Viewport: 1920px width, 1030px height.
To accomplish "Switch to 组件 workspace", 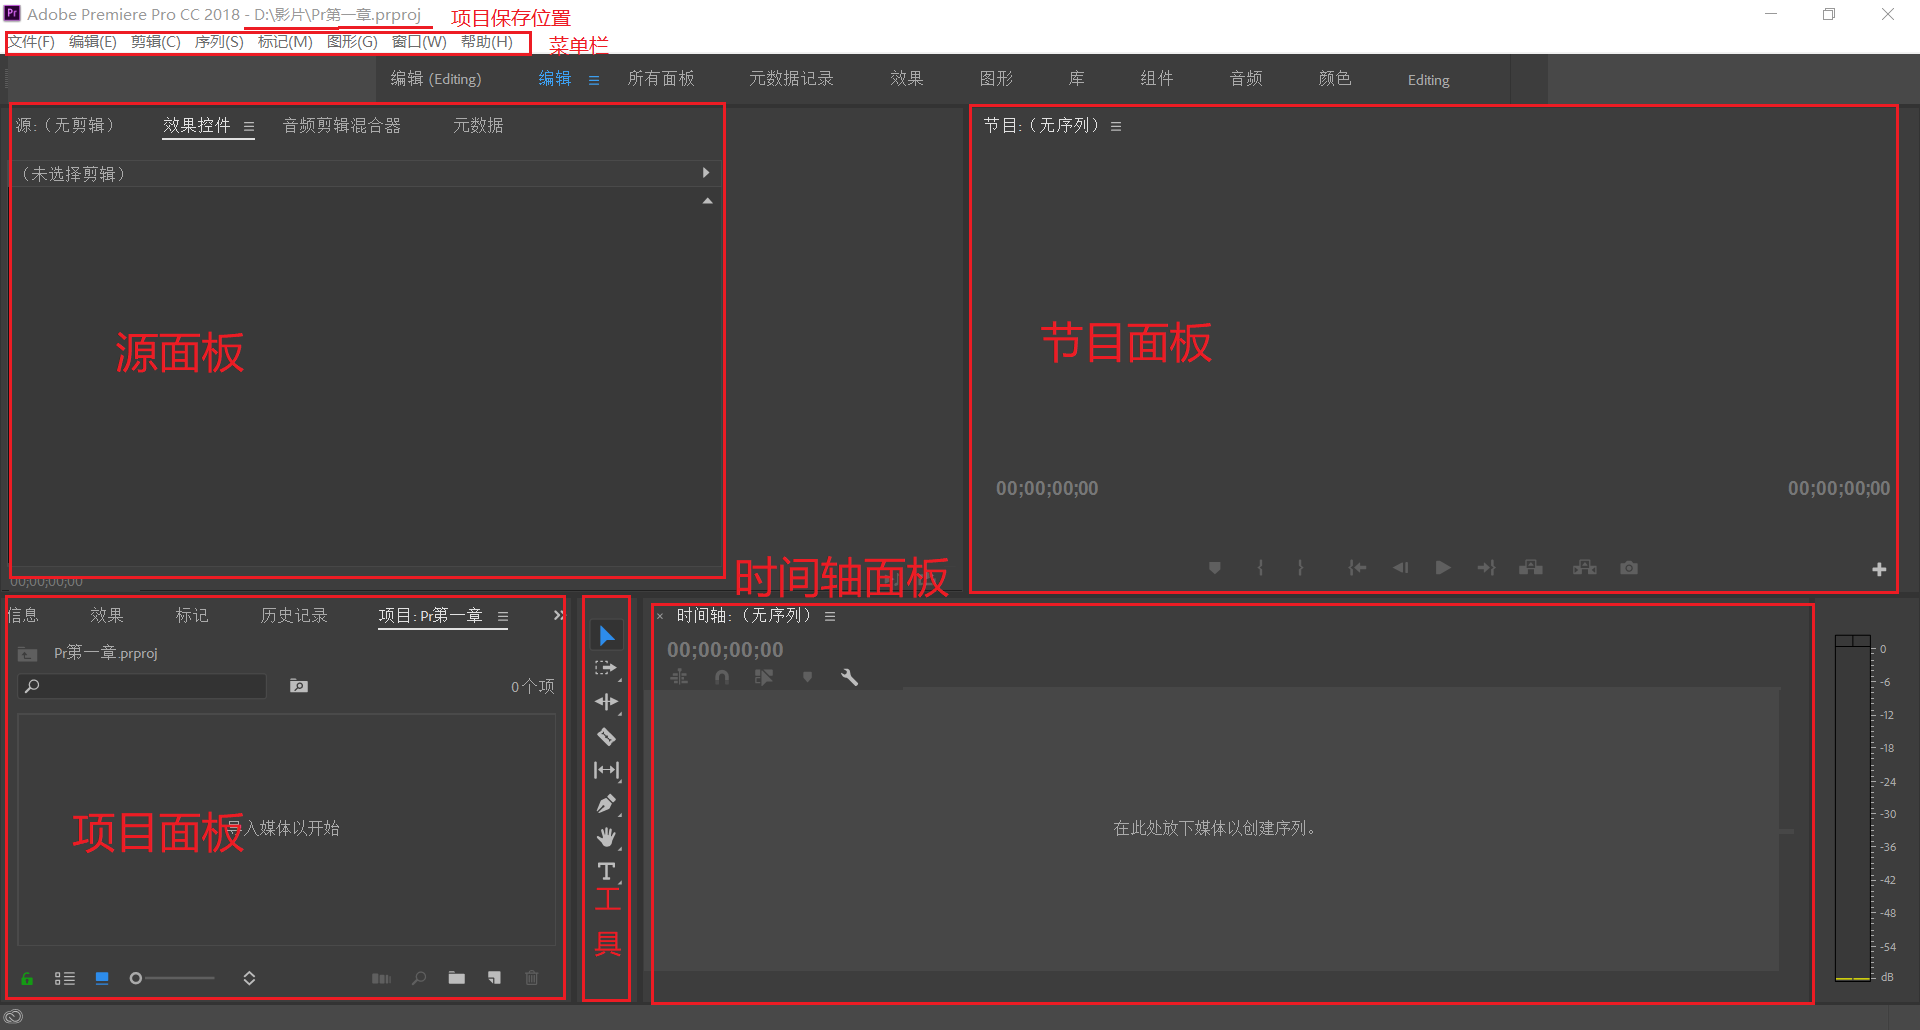I will coord(1157,79).
